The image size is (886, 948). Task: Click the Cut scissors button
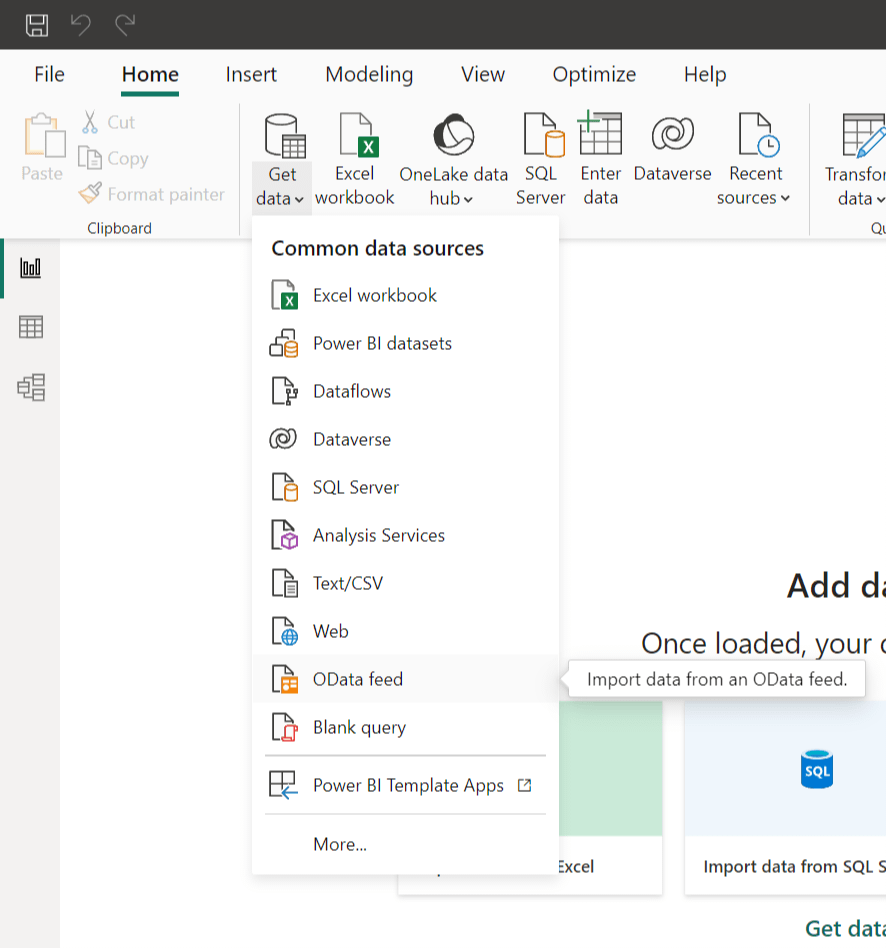108,122
